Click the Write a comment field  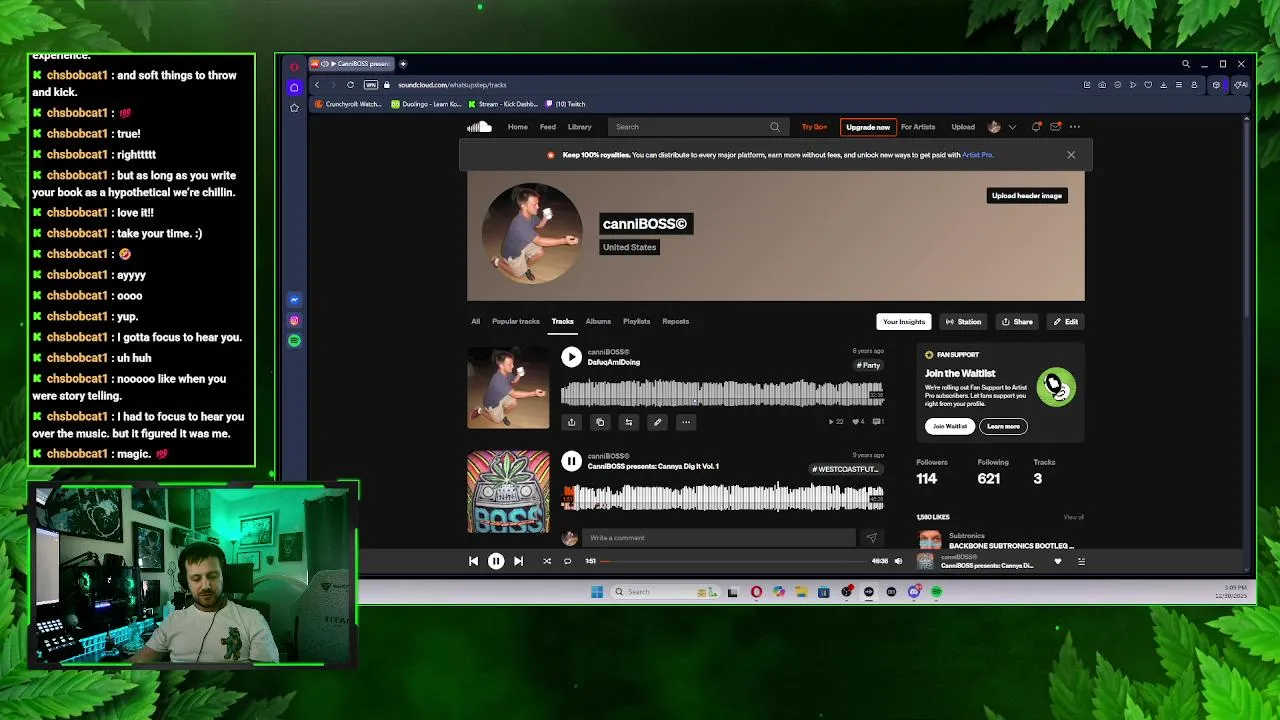(717, 538)
